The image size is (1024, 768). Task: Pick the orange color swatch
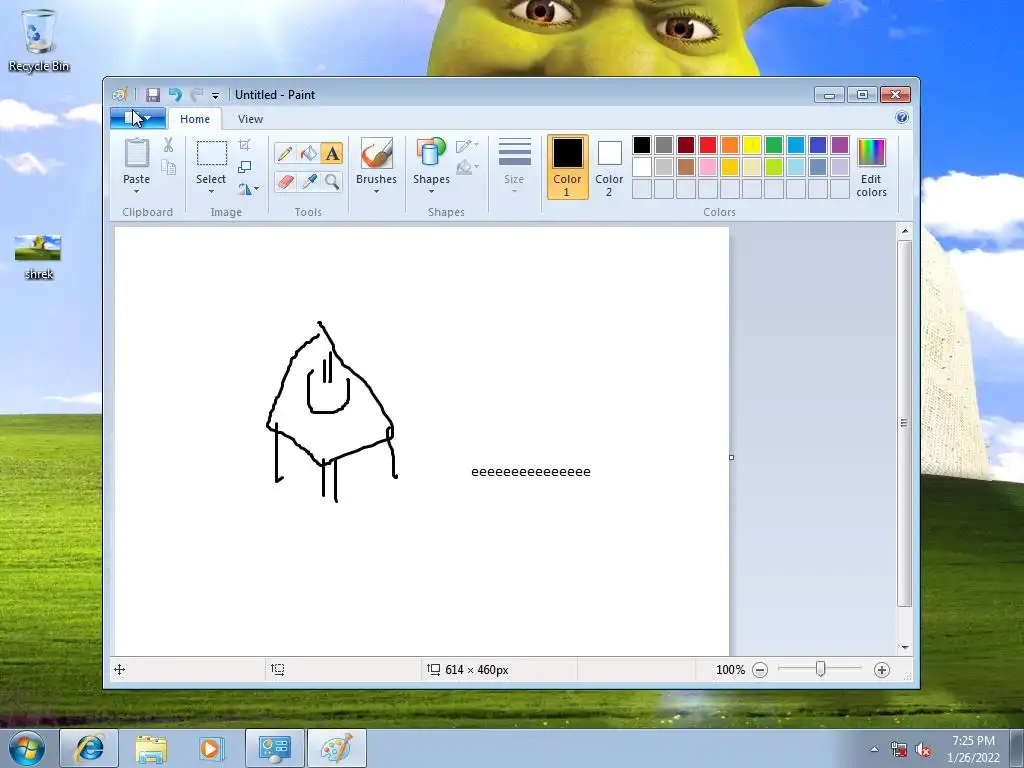730,145
